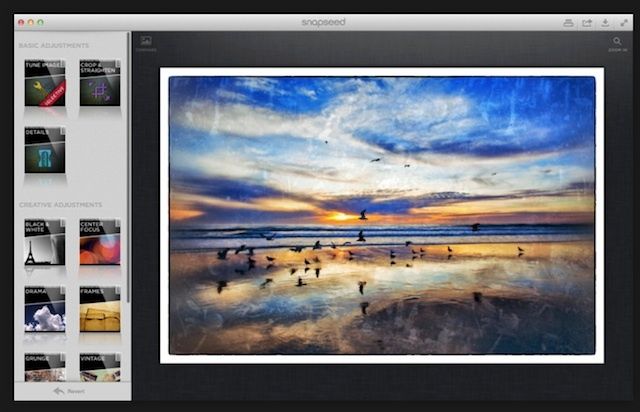
Task: Click the Share icon in title bar
Action: [x=587, y=22]
